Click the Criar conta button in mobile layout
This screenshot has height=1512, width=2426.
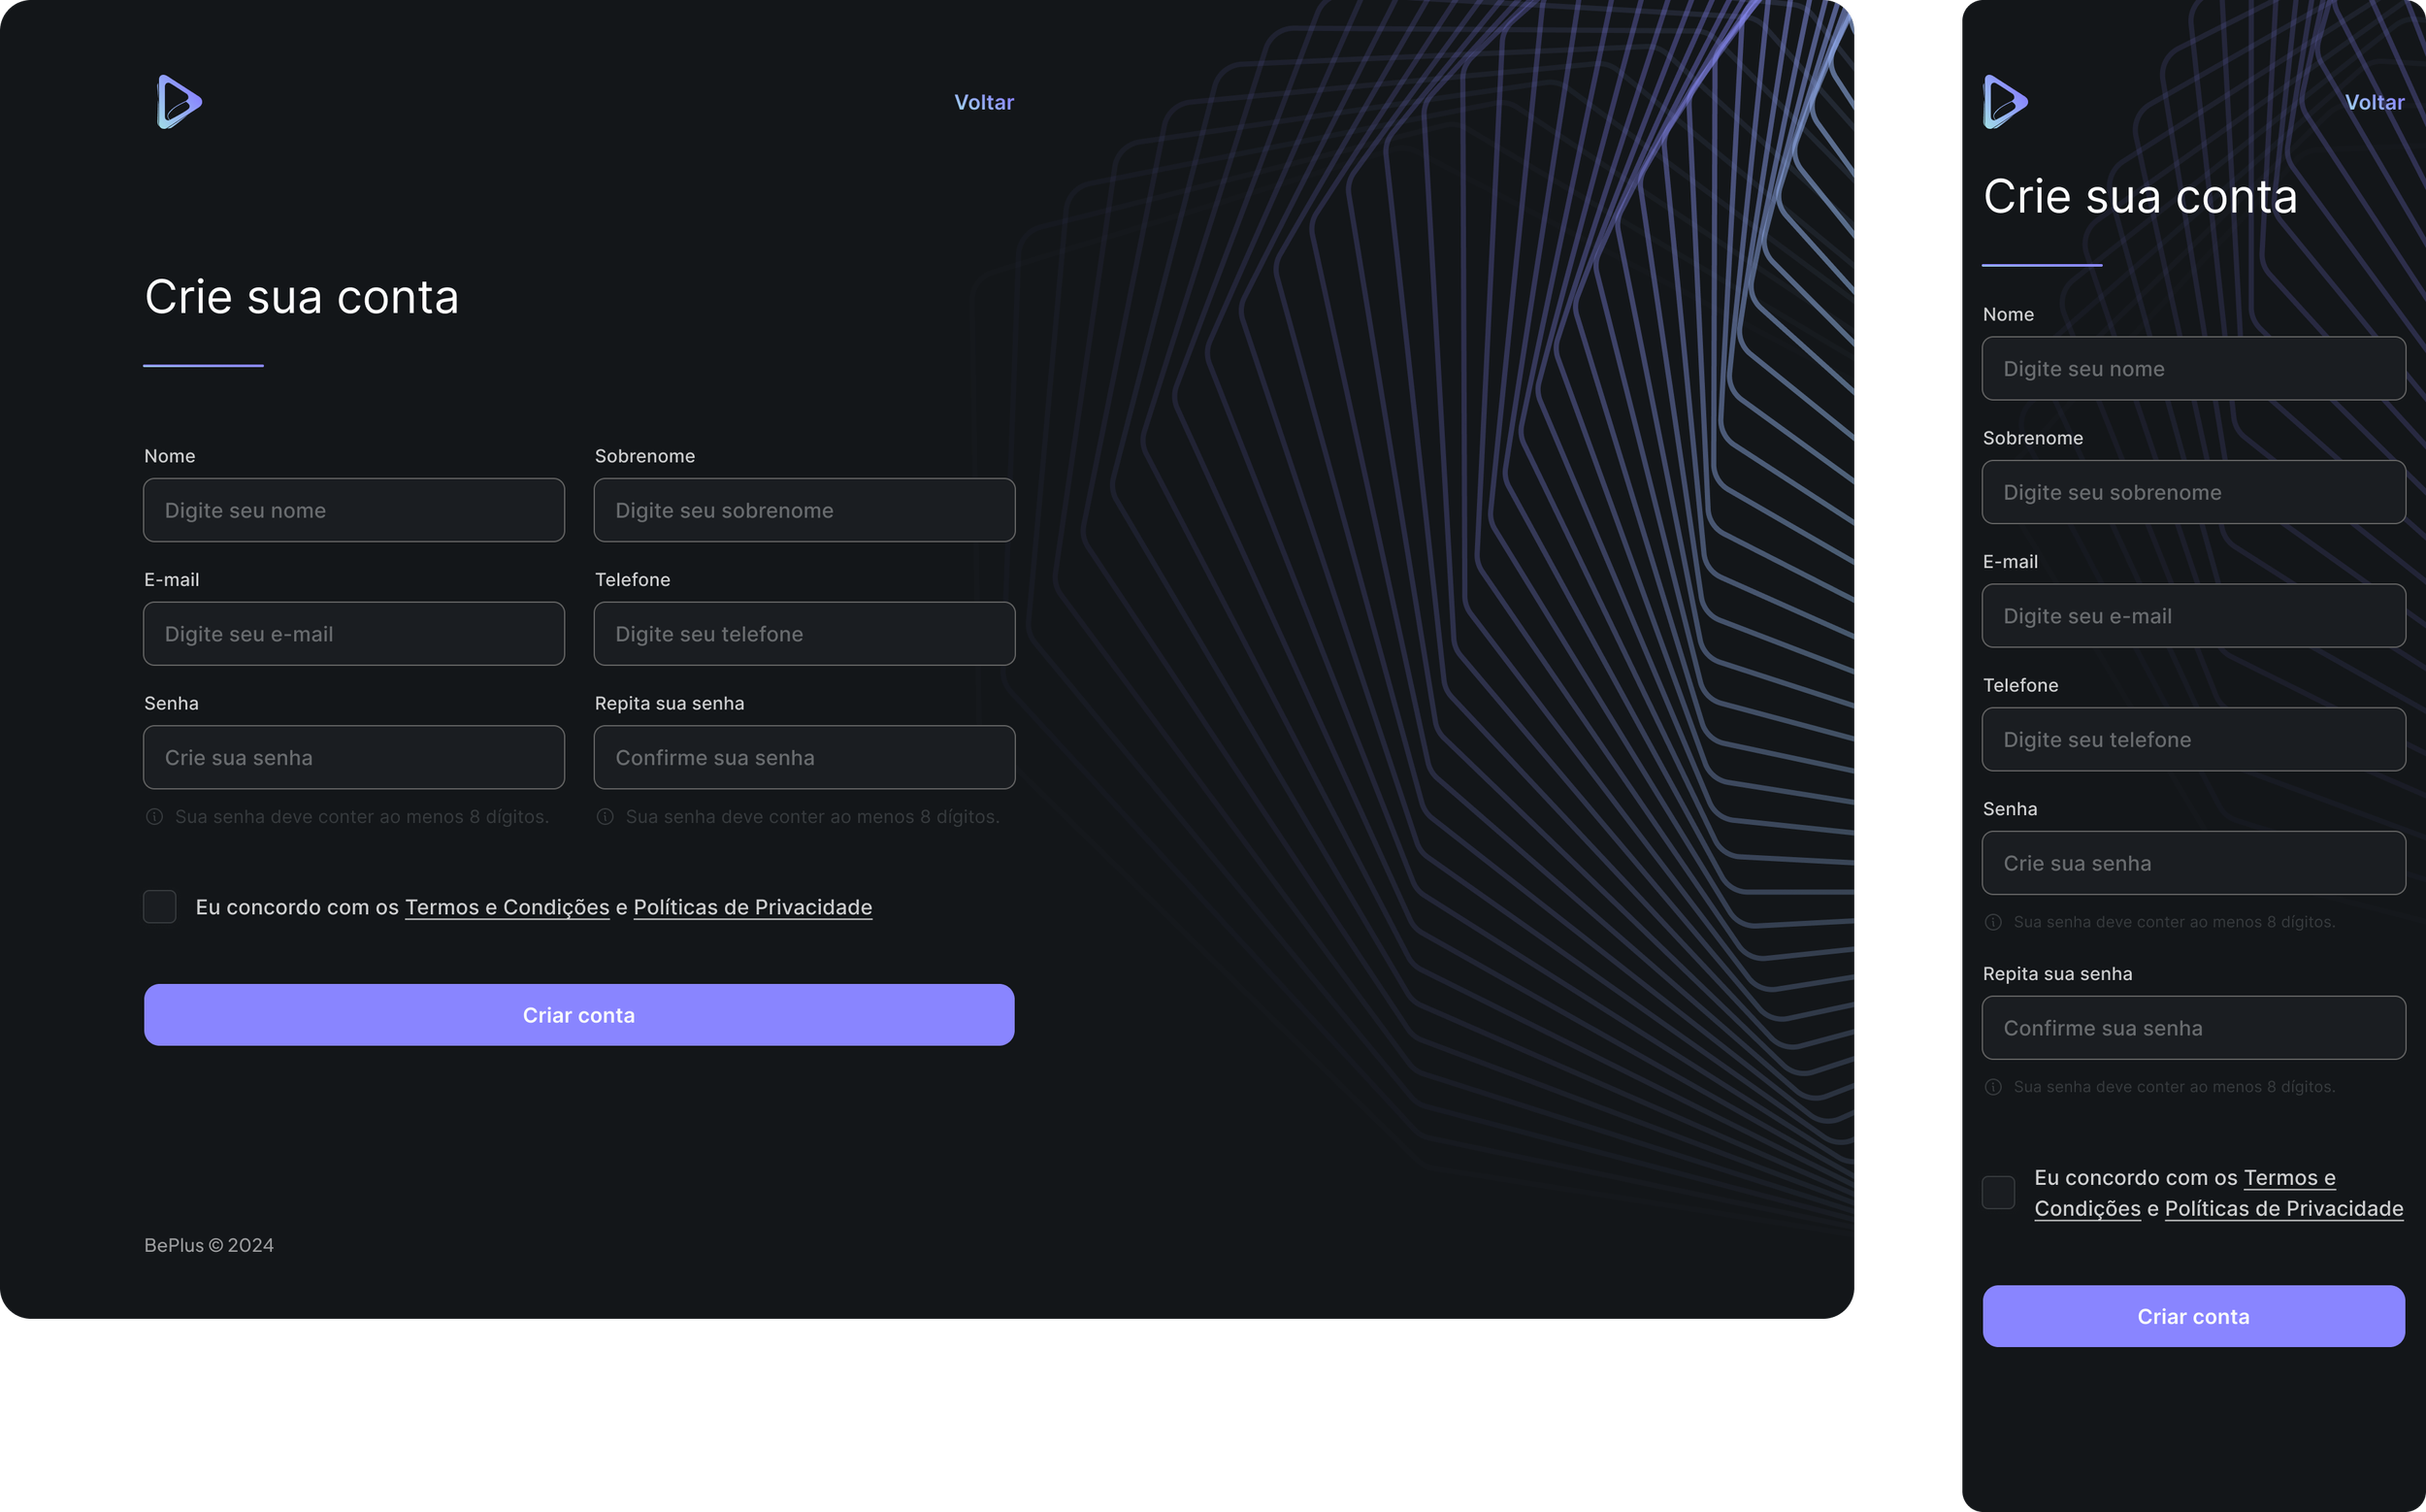tap(2194, 1316)
